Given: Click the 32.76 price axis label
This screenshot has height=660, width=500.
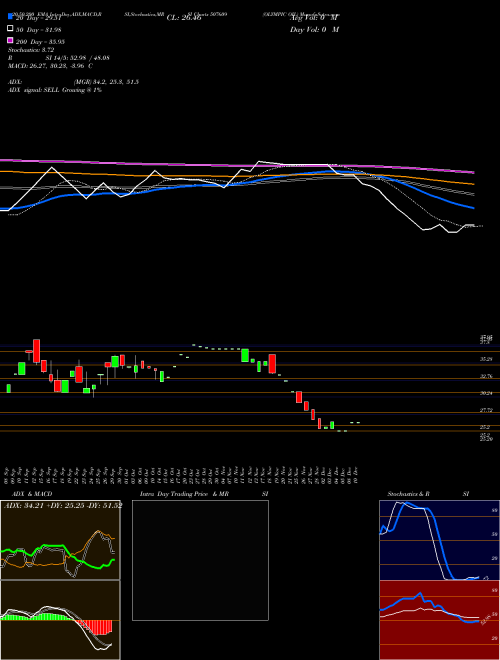Looking at the screenshot, I should click(x=487, y=376).
